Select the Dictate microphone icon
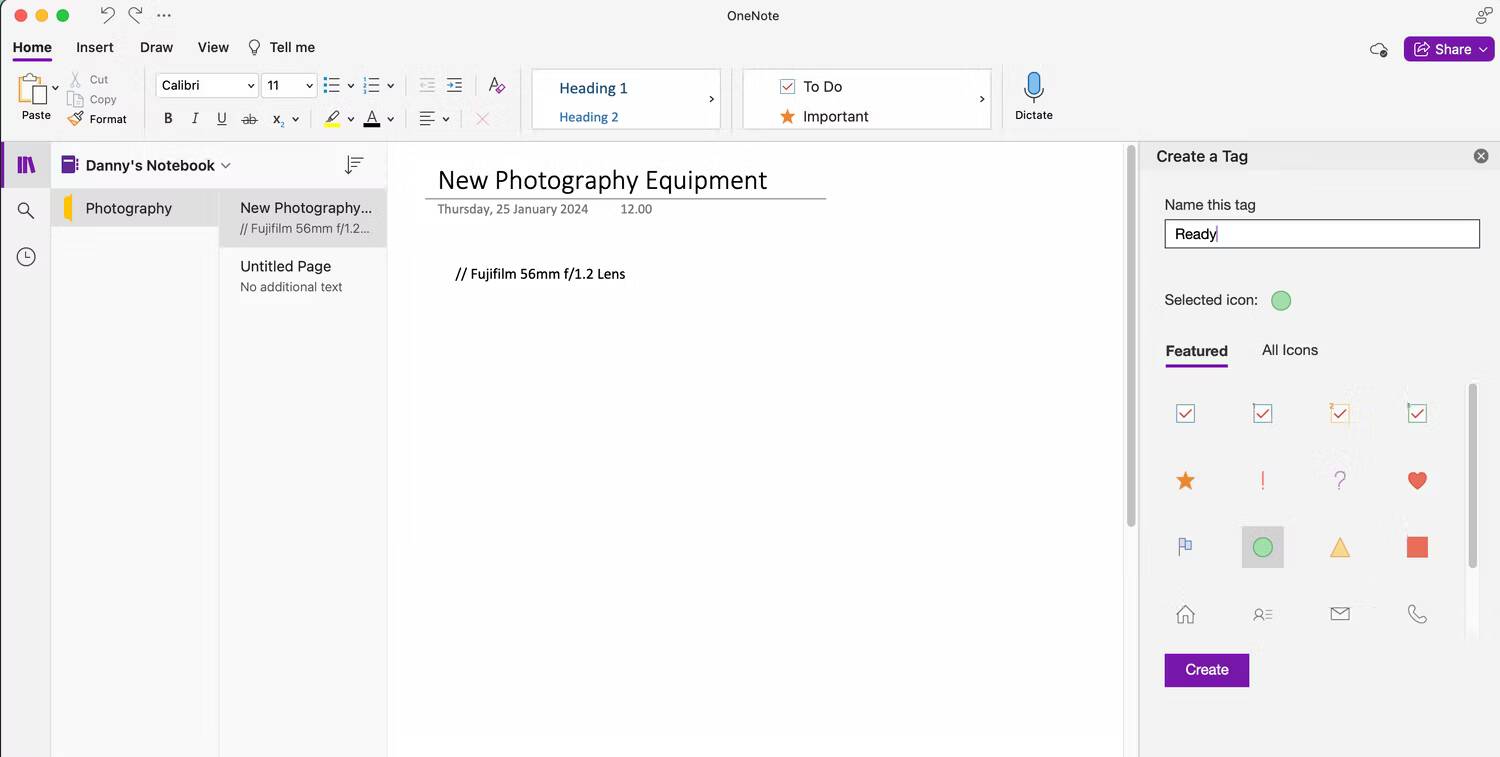The height and width of the screenshot is (757, 1500). click(1033, 95)
